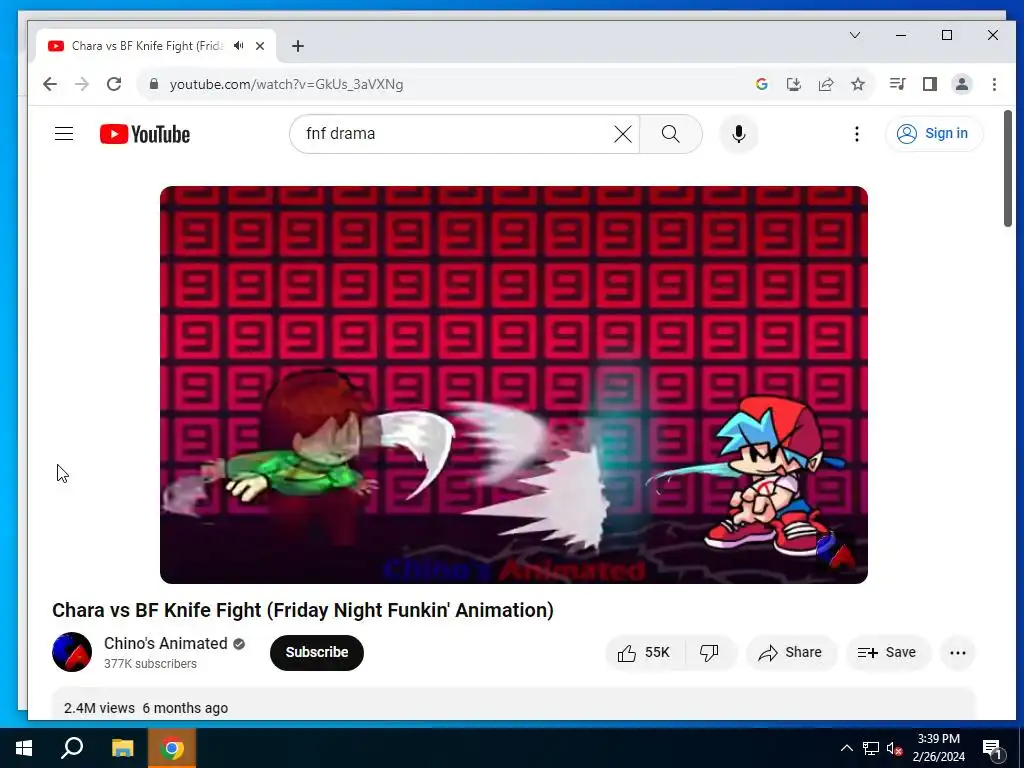Switch to Chrome in the taskbar
1024x768 pixels.
point(172,748)
